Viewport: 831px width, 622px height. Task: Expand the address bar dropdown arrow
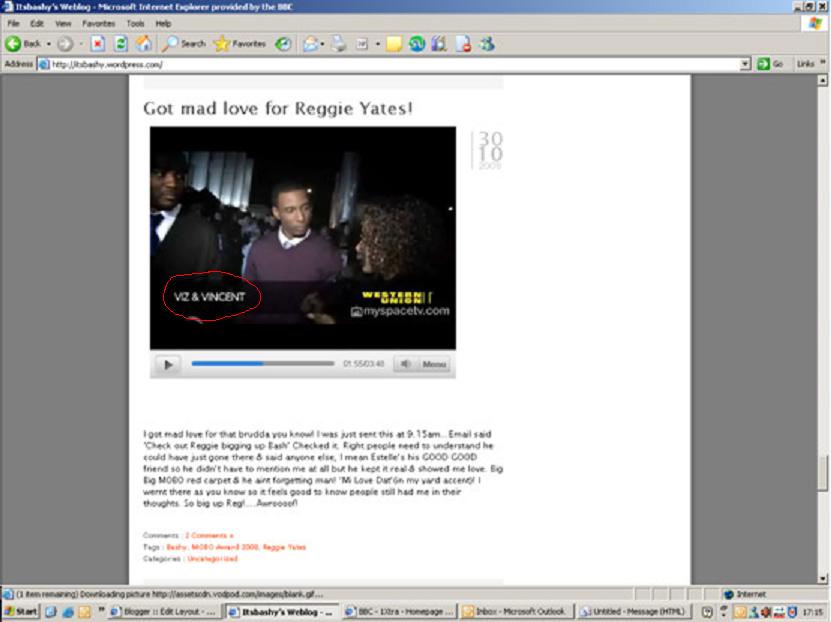(745, 64)
